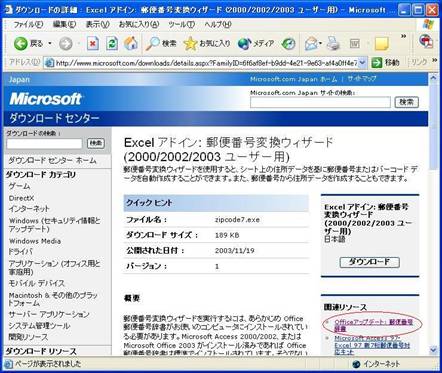The height and width of the screenshot is (373, 442).
Task: Click the Stop loading icon
Action: click(93, 44)
